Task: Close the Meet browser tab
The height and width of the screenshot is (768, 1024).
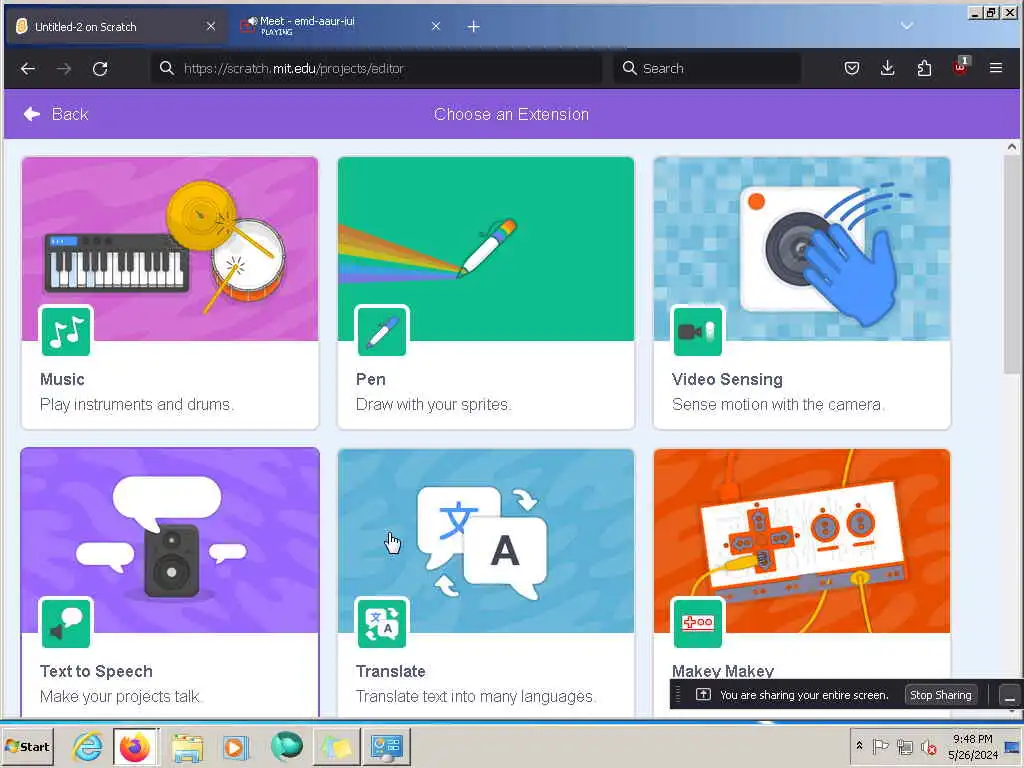Action: pyautogui.click(x=436, y=26)
